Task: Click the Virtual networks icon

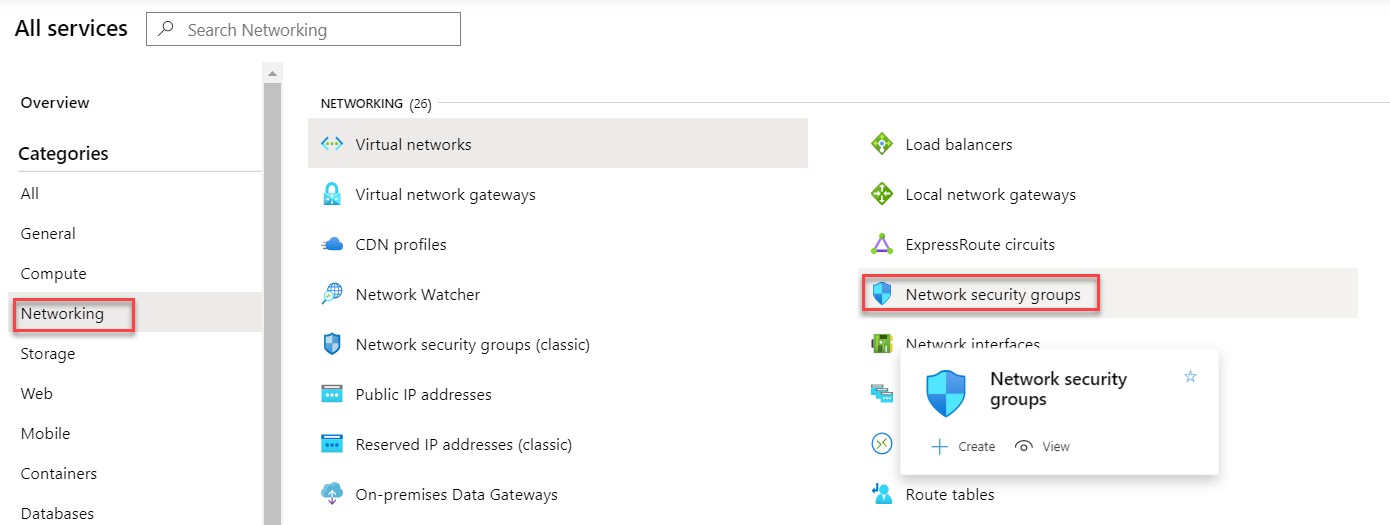Action: 332,144
